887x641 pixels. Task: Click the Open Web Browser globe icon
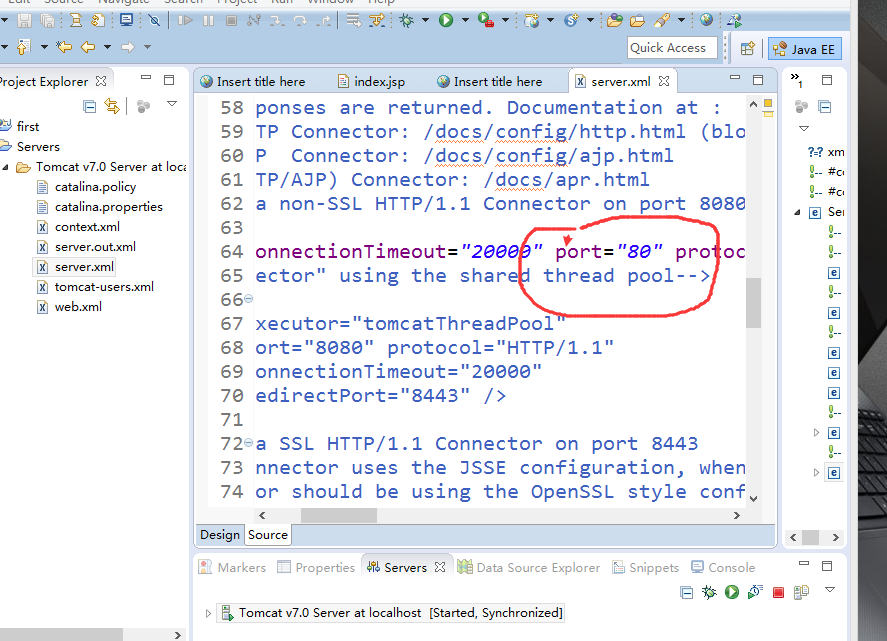pos(706,20)
